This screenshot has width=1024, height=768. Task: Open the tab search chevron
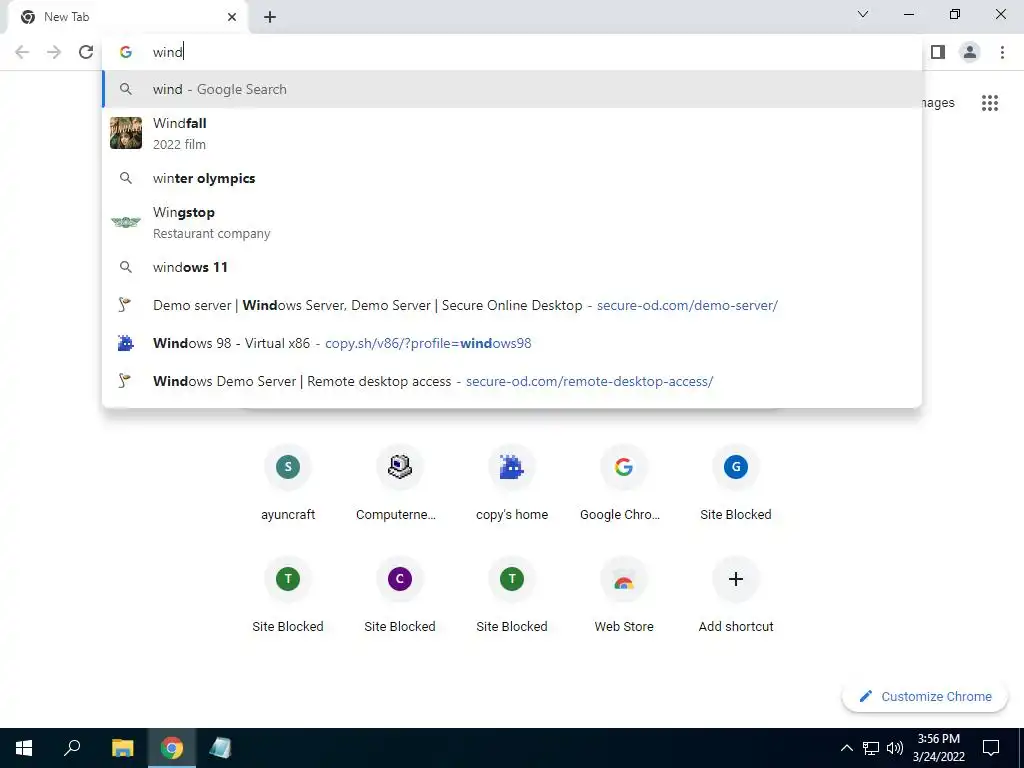point(863,14)
